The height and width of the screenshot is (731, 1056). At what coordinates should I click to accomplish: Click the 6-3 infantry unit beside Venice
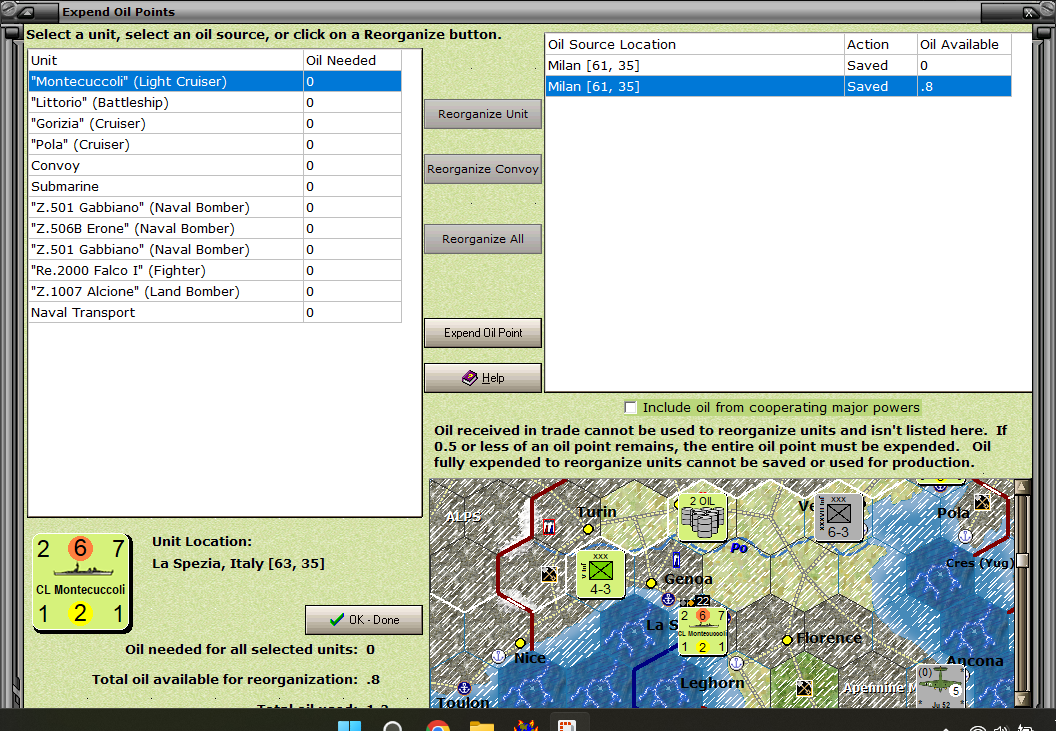(x=839, y=517)
